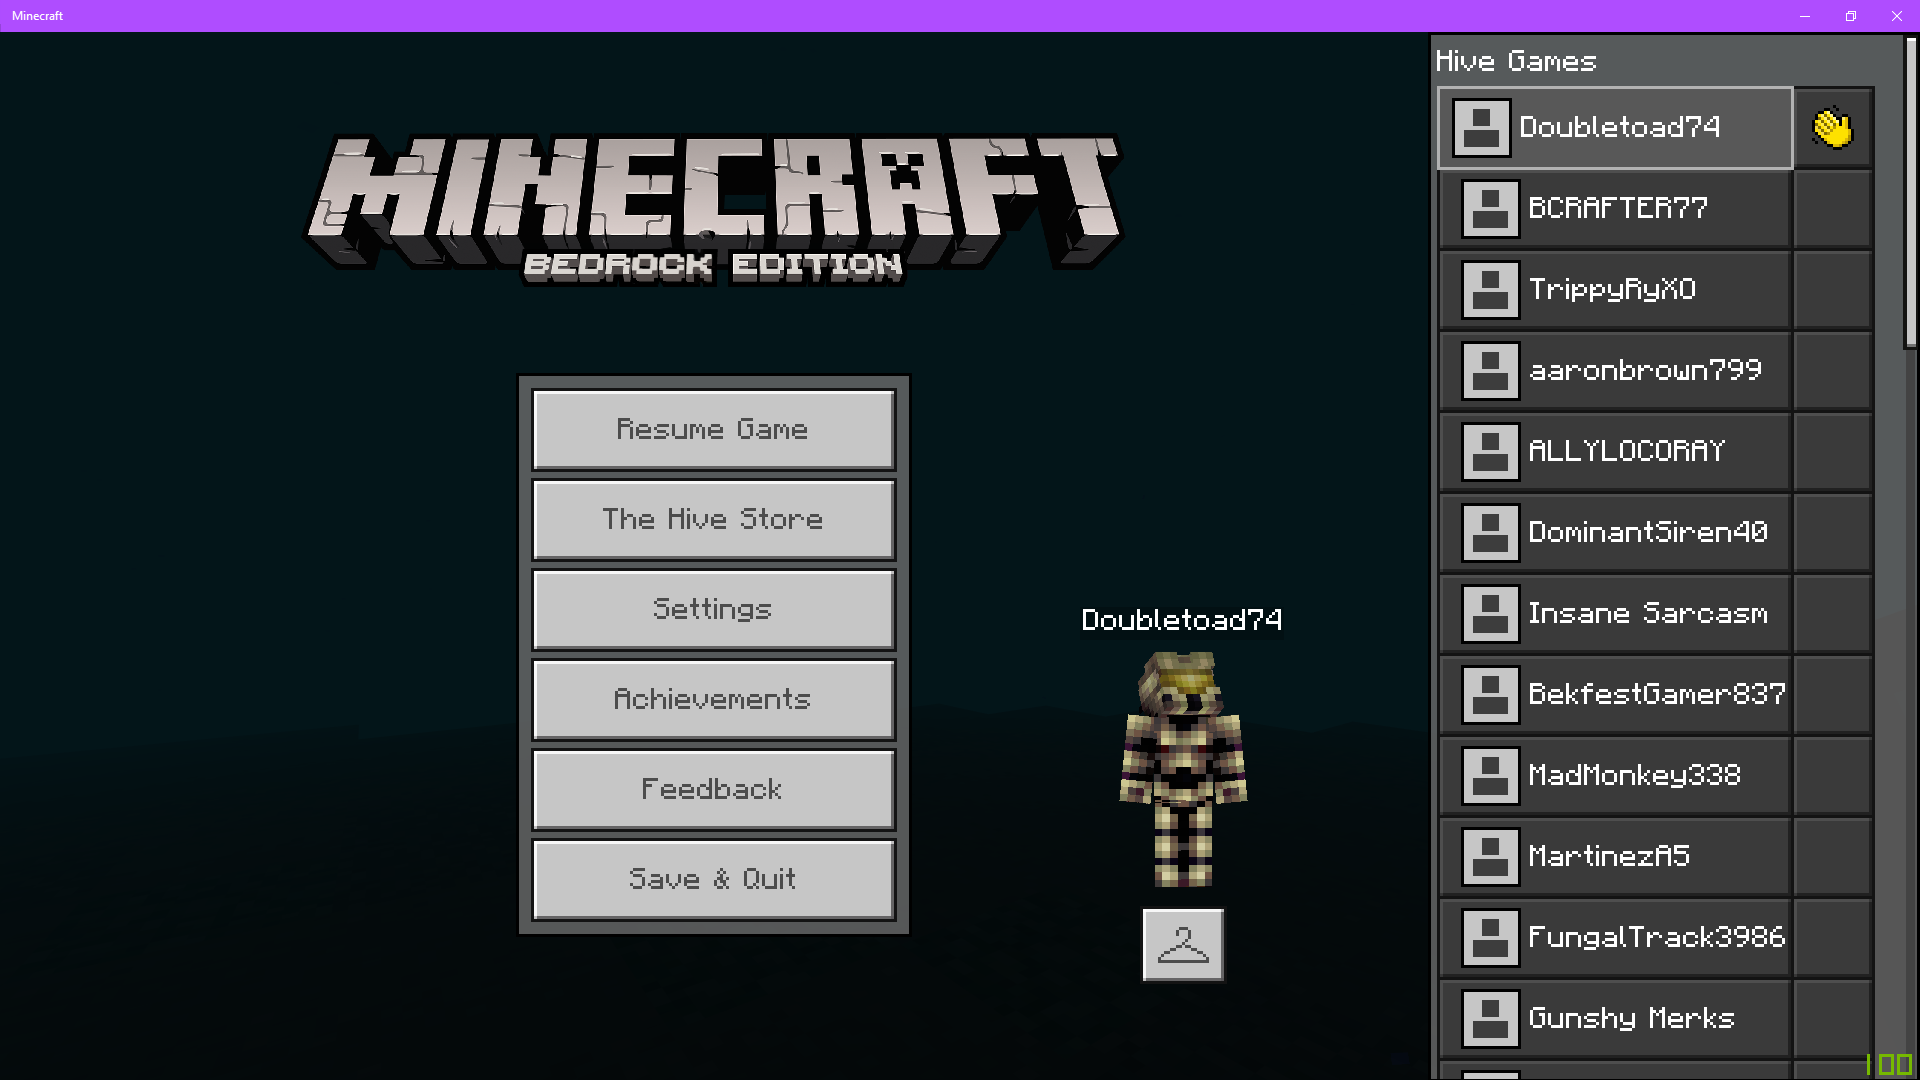The height and width of the screenshot is (1080, 1920).
Task: Click TrippyRyXO's player avatar icon
Action: click(1490, 290)
